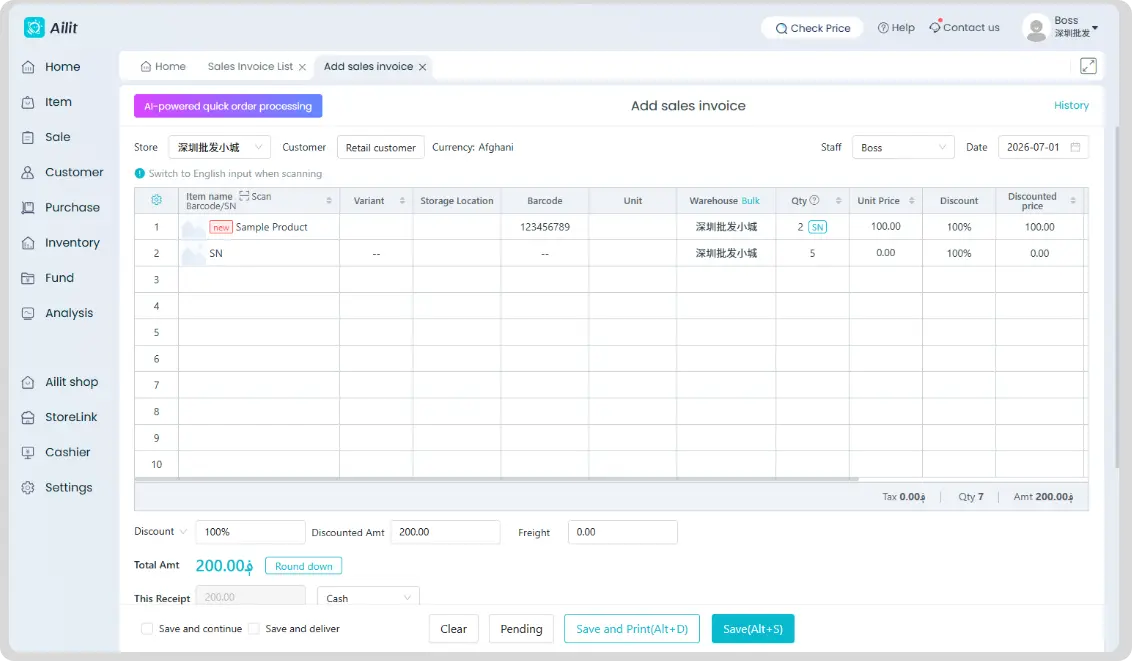The width and height of the screenshot is (1132, 661).
Task: Click the Qty help question icon
Action: point(814,200)
